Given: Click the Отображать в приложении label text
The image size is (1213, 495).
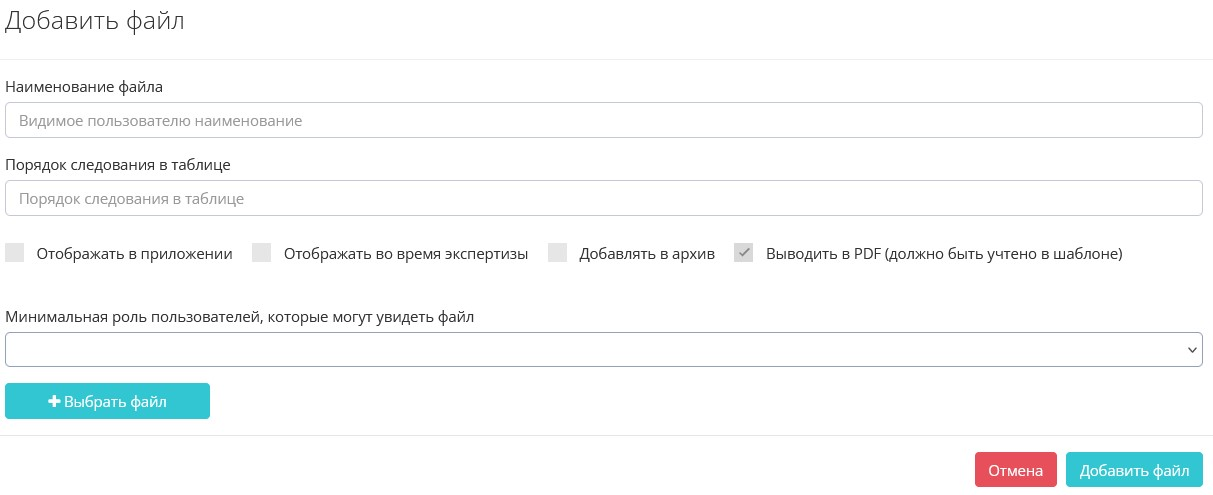Looking at the screenshot, I should pyautogui.click(x=134, y=254).
